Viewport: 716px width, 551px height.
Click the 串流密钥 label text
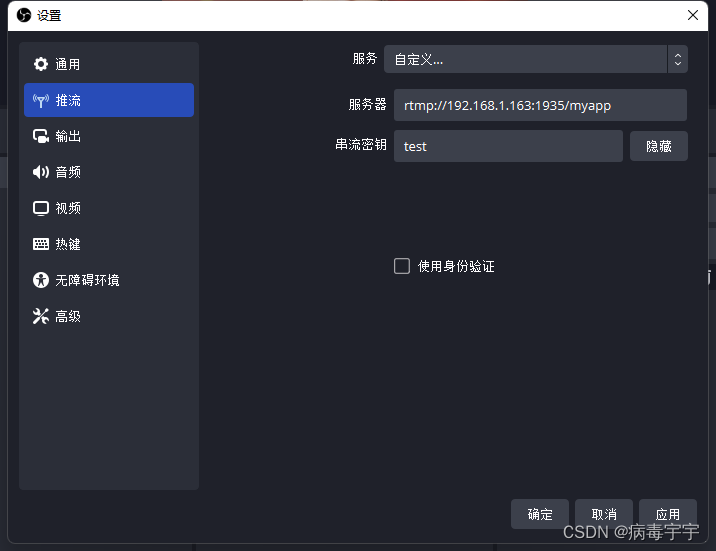(x=361, y=145)
